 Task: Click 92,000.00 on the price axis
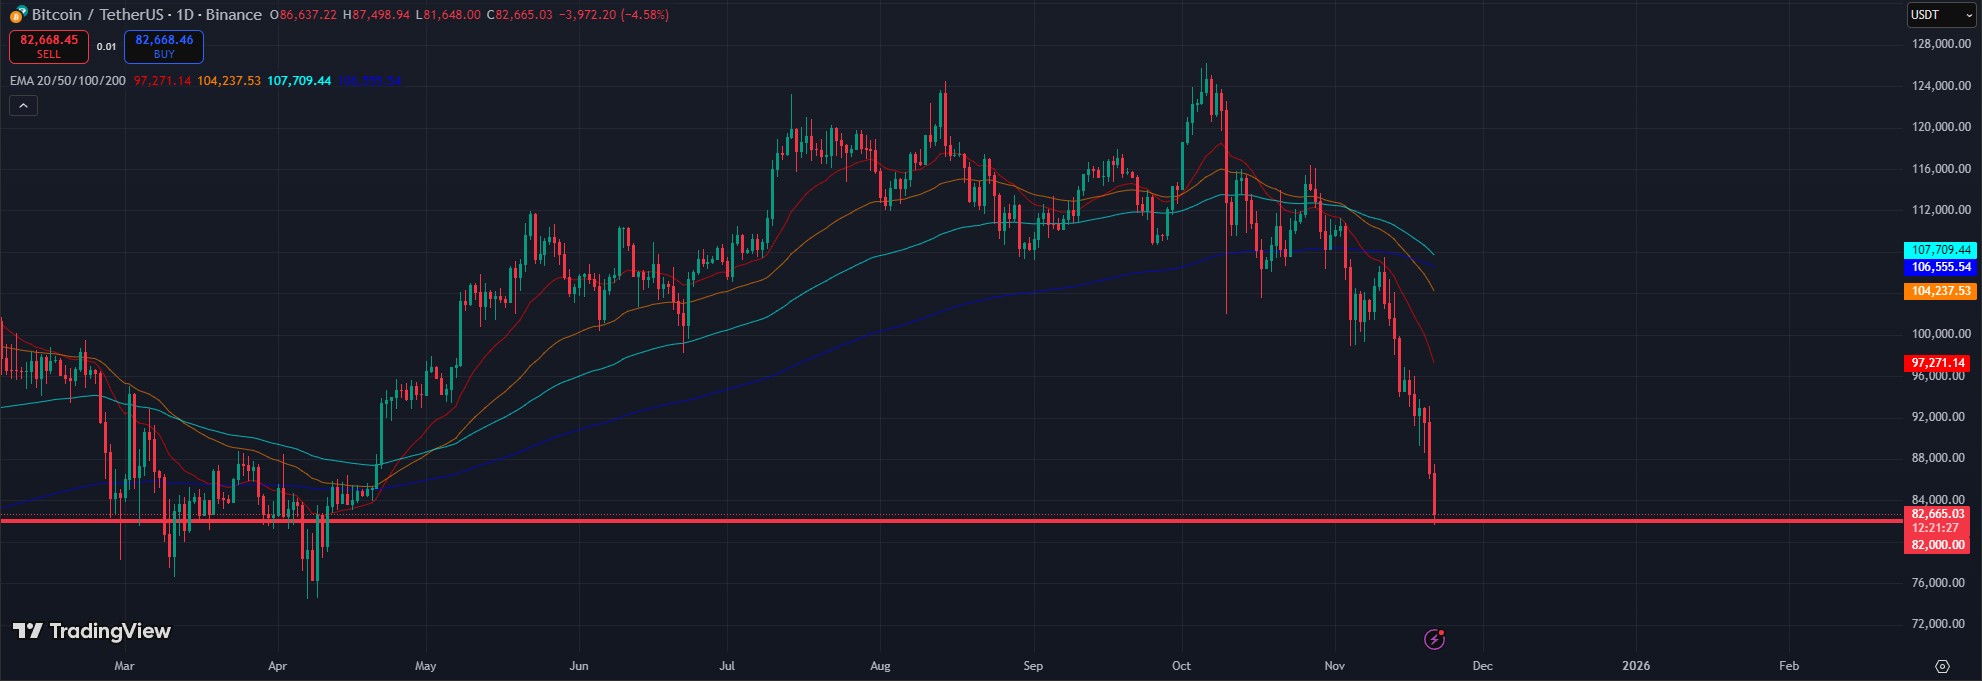click(x=1938, y=417)
